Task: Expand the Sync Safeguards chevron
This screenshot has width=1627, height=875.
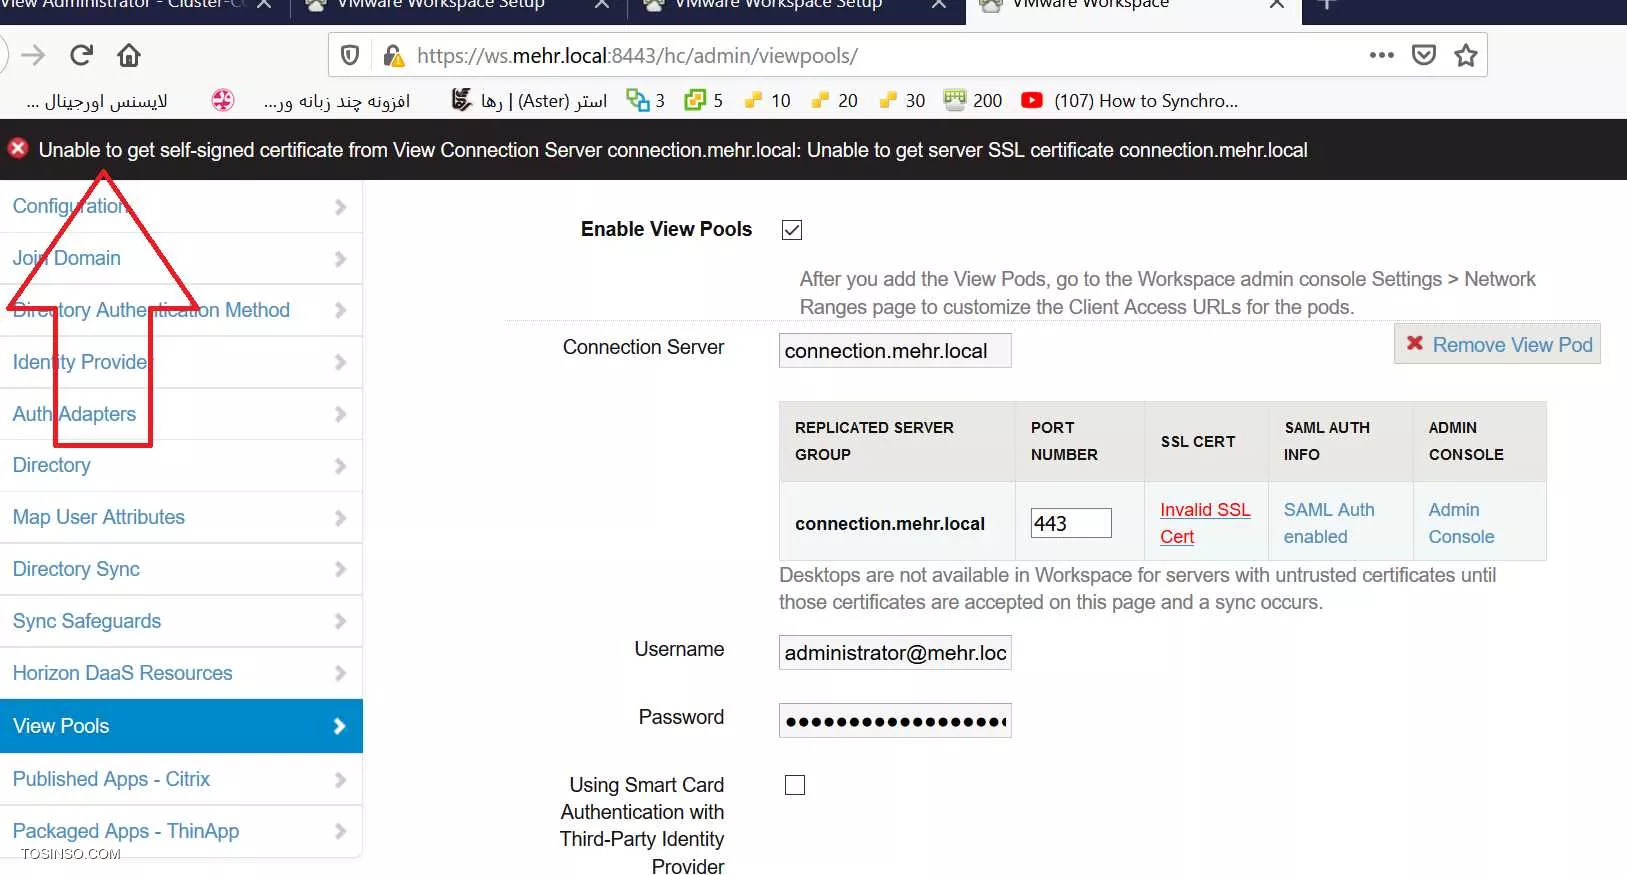Action: tap(340, 621)
